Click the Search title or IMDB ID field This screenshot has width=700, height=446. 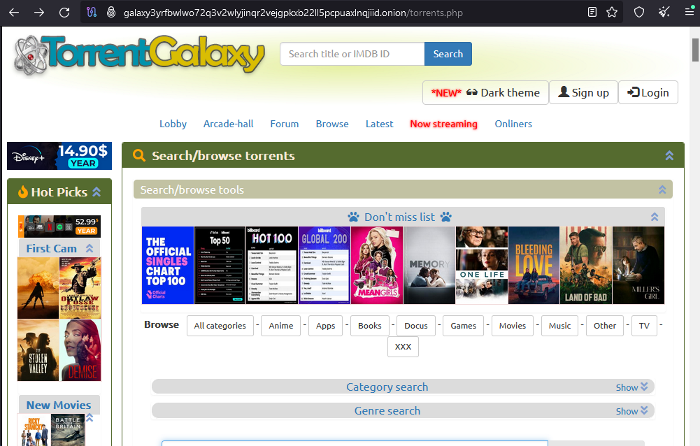[x=352, y=54]
